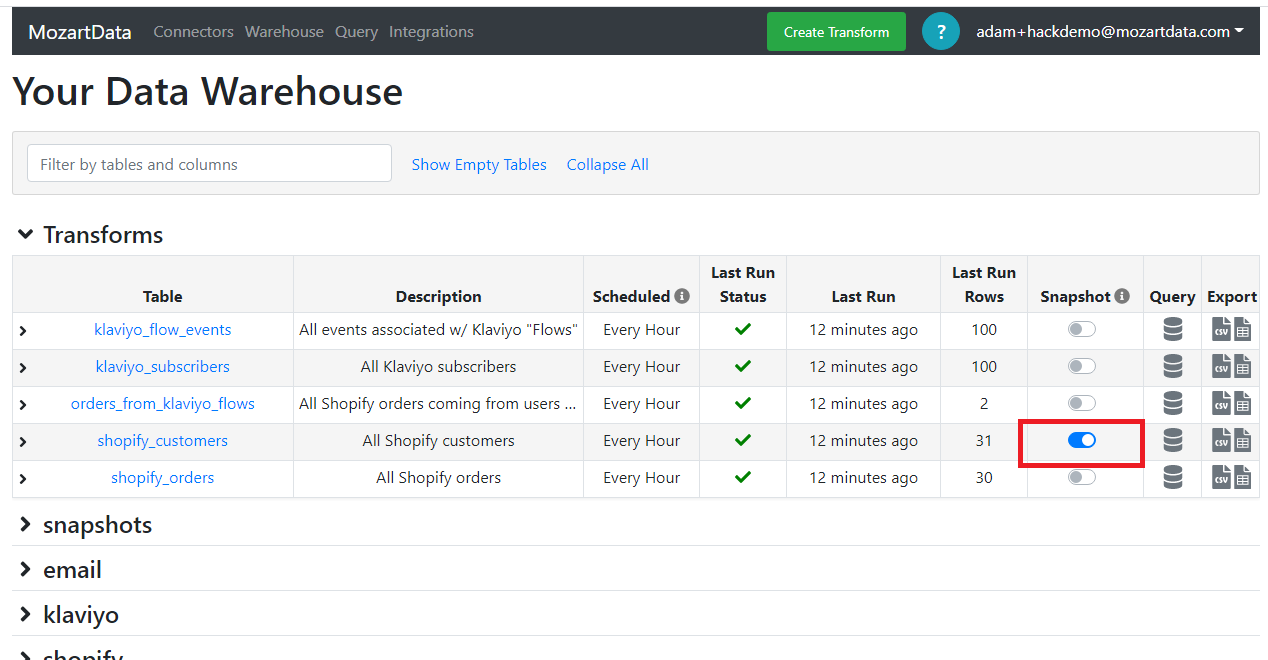Export klaviyo_subscribers to spreadsheet

[x=1242, y=366]
